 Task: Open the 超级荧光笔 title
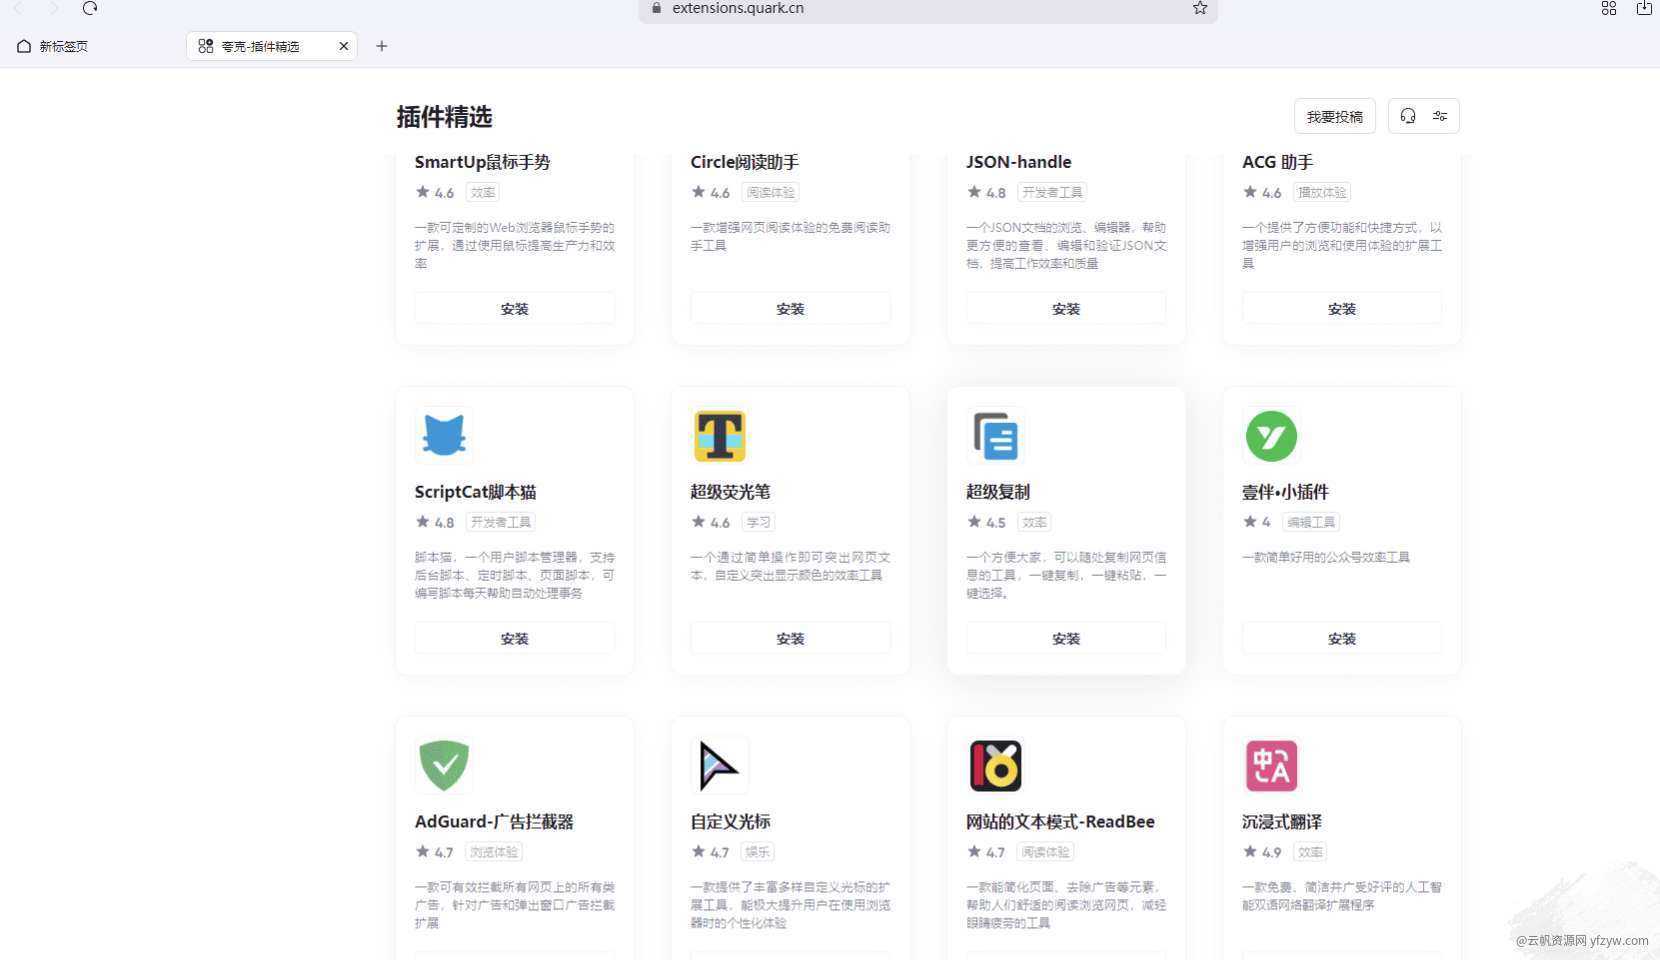[x=730, y=492]
